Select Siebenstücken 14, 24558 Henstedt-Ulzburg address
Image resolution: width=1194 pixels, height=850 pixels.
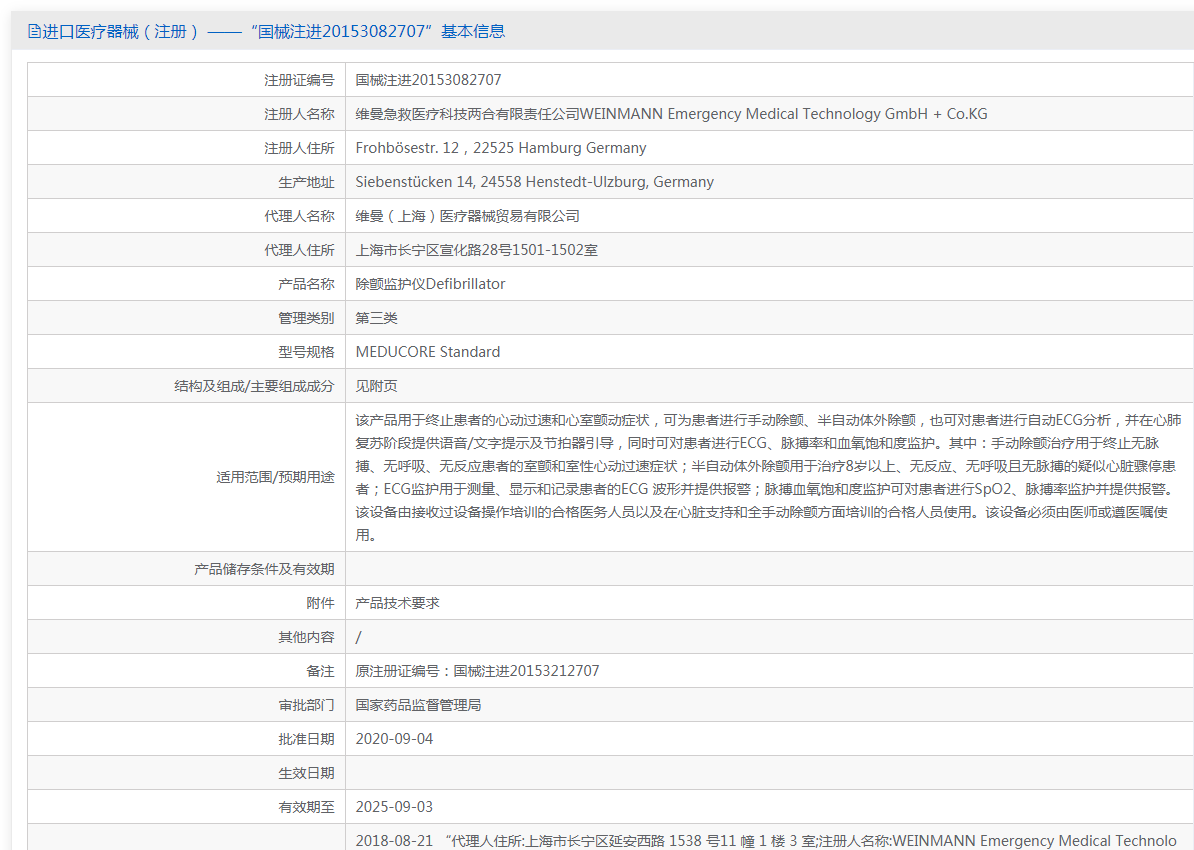pos(535,182)
